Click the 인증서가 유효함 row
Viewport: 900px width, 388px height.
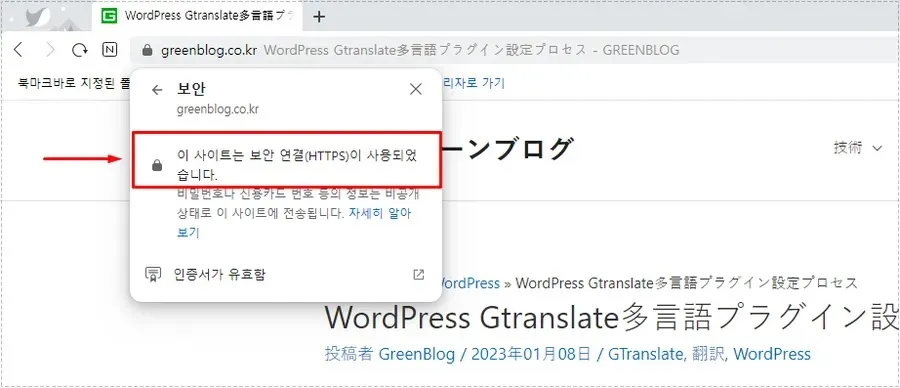285,274
